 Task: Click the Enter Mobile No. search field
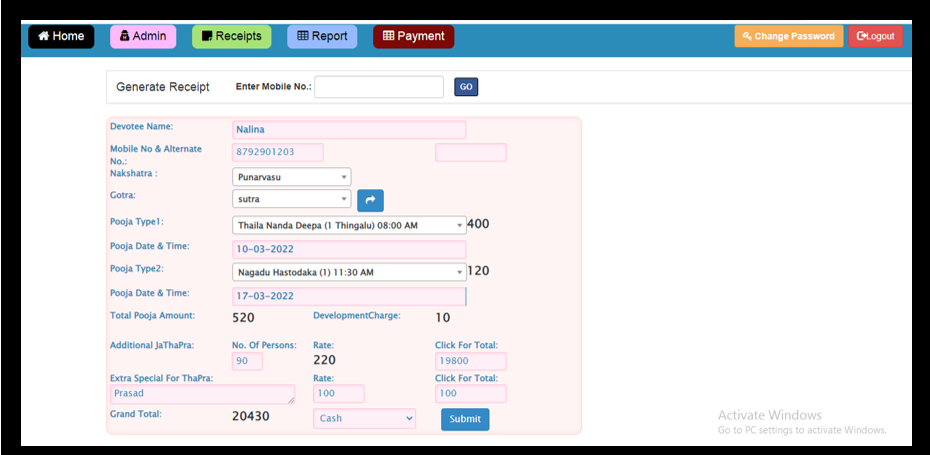(x=379, y=87)
